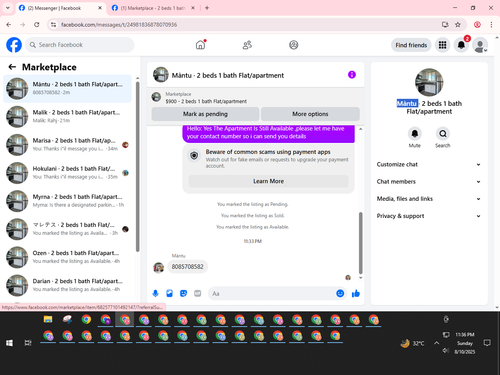The height and width of the screenshot is (375, 500).
Task: Go back from Marketplace chats list
Action: tap(12, 67)
